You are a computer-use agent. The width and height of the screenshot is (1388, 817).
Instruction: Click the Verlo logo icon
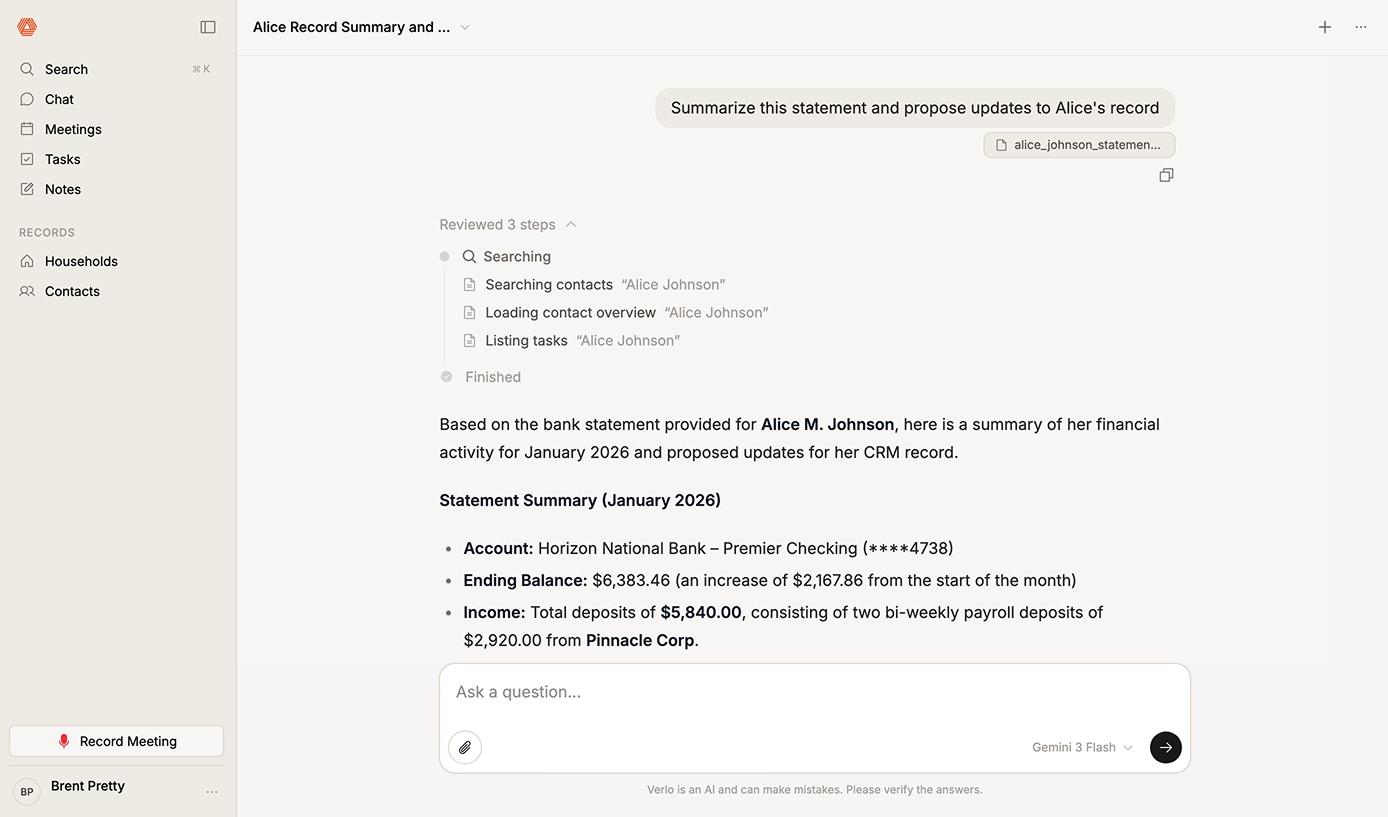pos(27,27)
